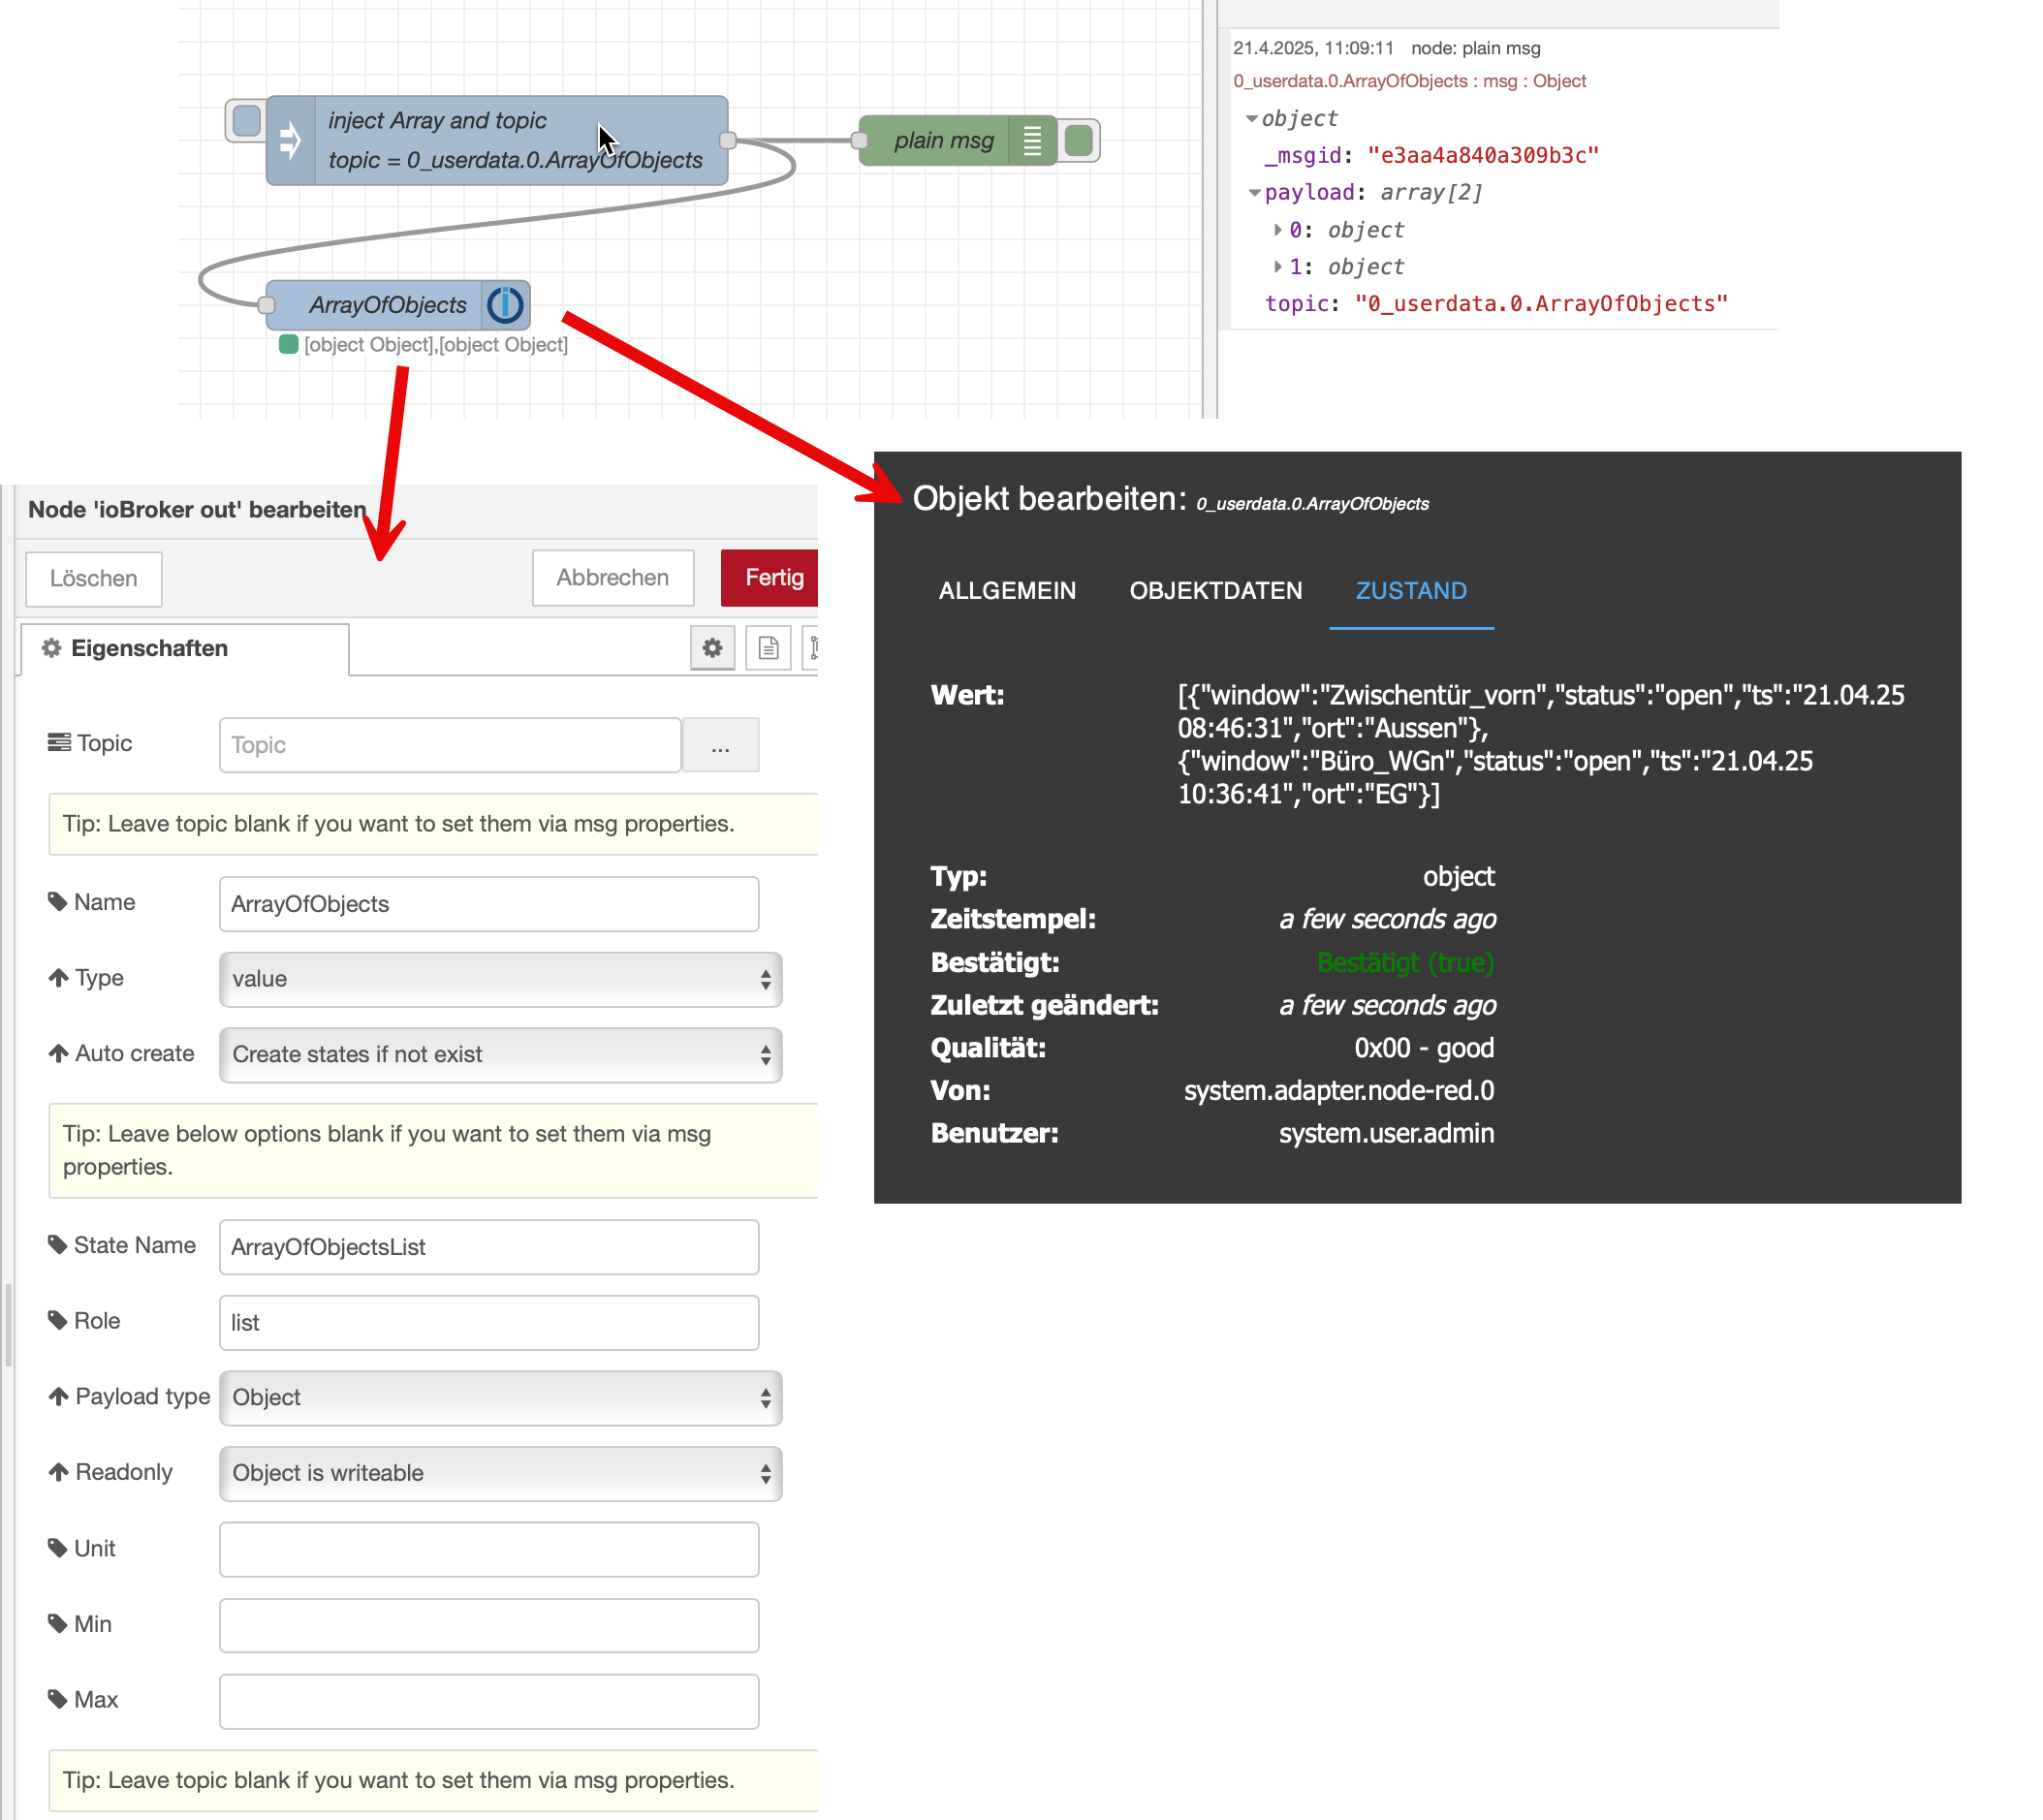Toggle the plain msg debug node button
The width and height of the screenshot is (2043, 1820).
tap(1079, 140)
